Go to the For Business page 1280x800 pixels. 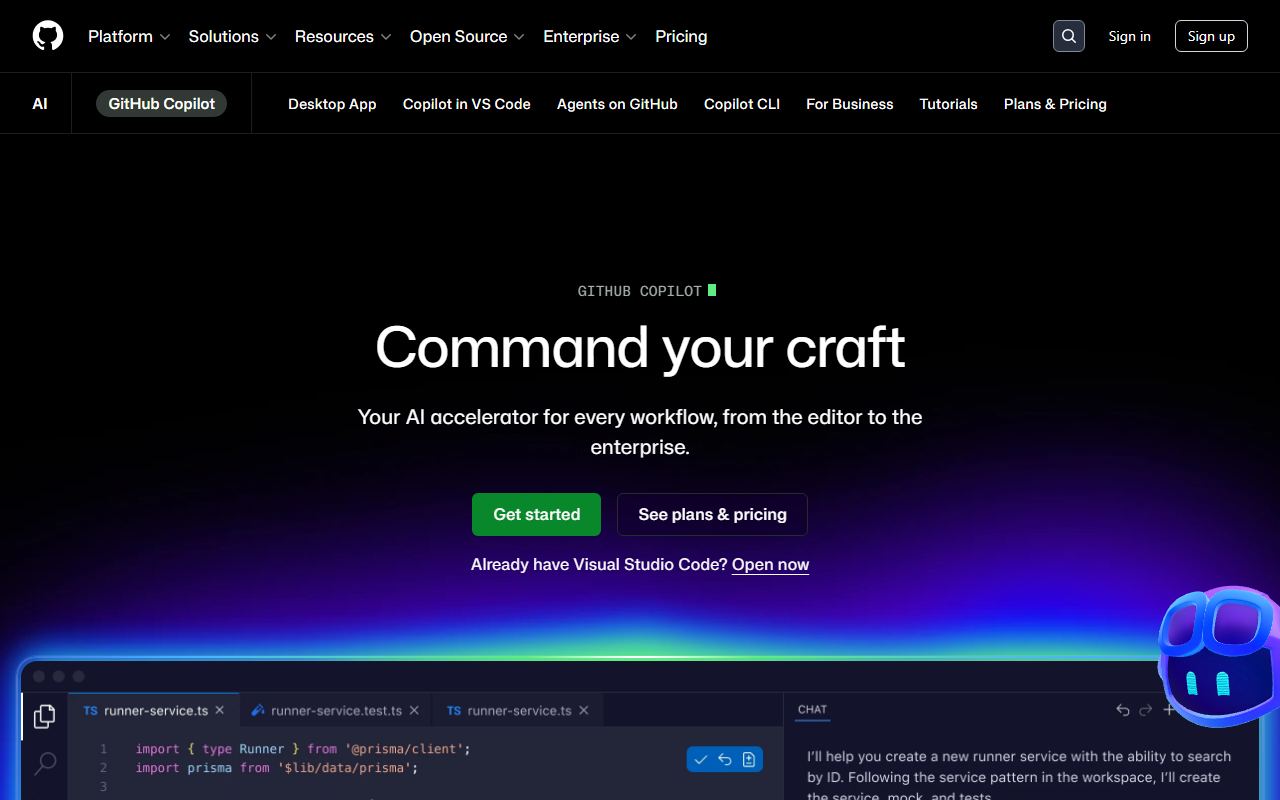coord(850,104)
